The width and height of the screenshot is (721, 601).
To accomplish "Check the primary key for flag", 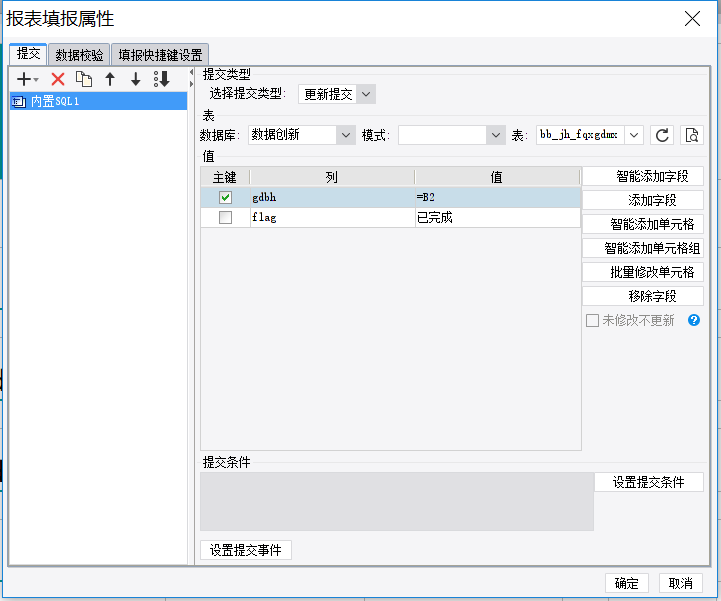I will pyautogui.click(x=225, y=217).
